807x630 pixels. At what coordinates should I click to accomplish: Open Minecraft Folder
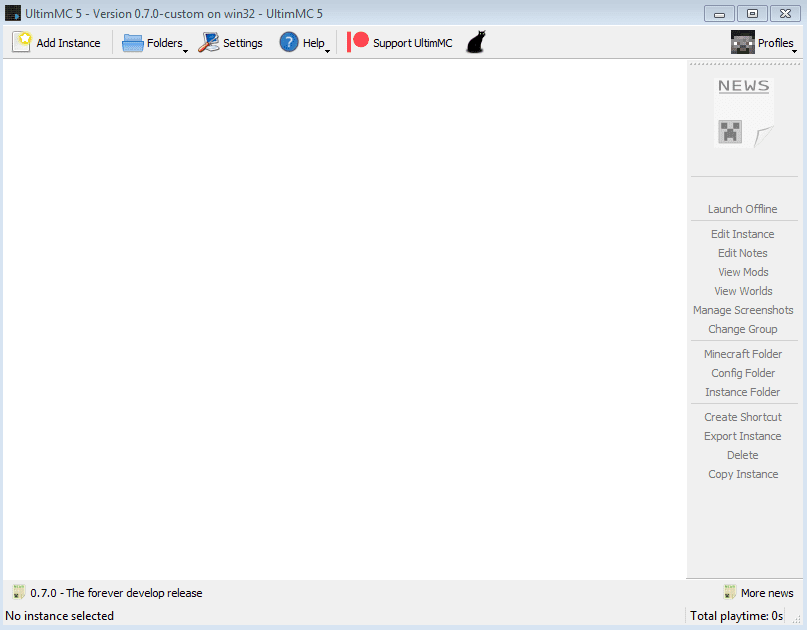click(743, 354)
